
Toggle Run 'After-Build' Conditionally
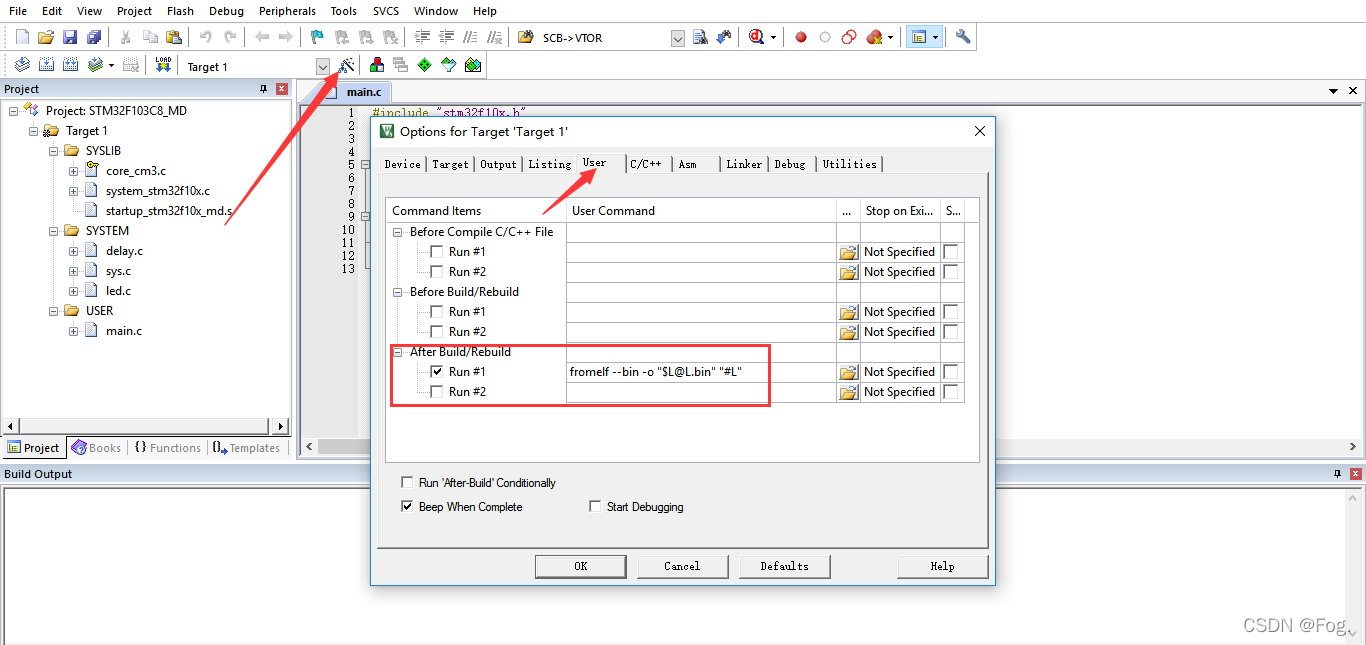pyautogui.click(x=407, y=482)
